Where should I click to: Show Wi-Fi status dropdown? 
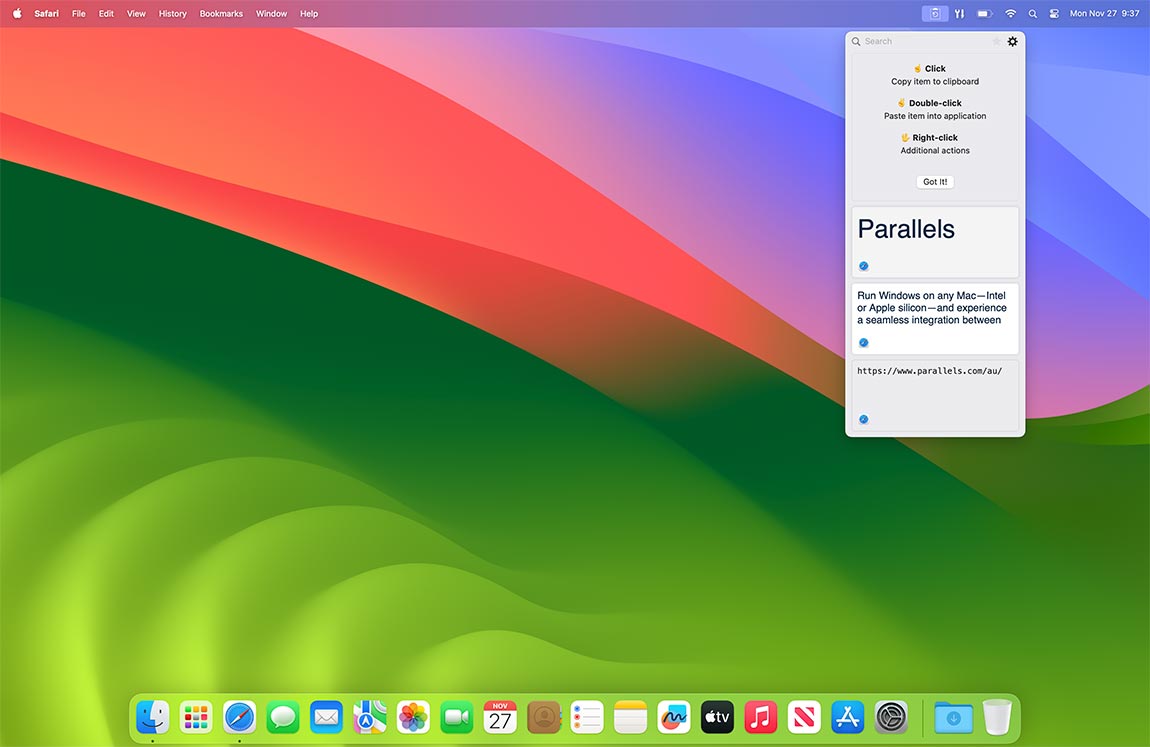pyautogui.click(x=1010, y=14)
